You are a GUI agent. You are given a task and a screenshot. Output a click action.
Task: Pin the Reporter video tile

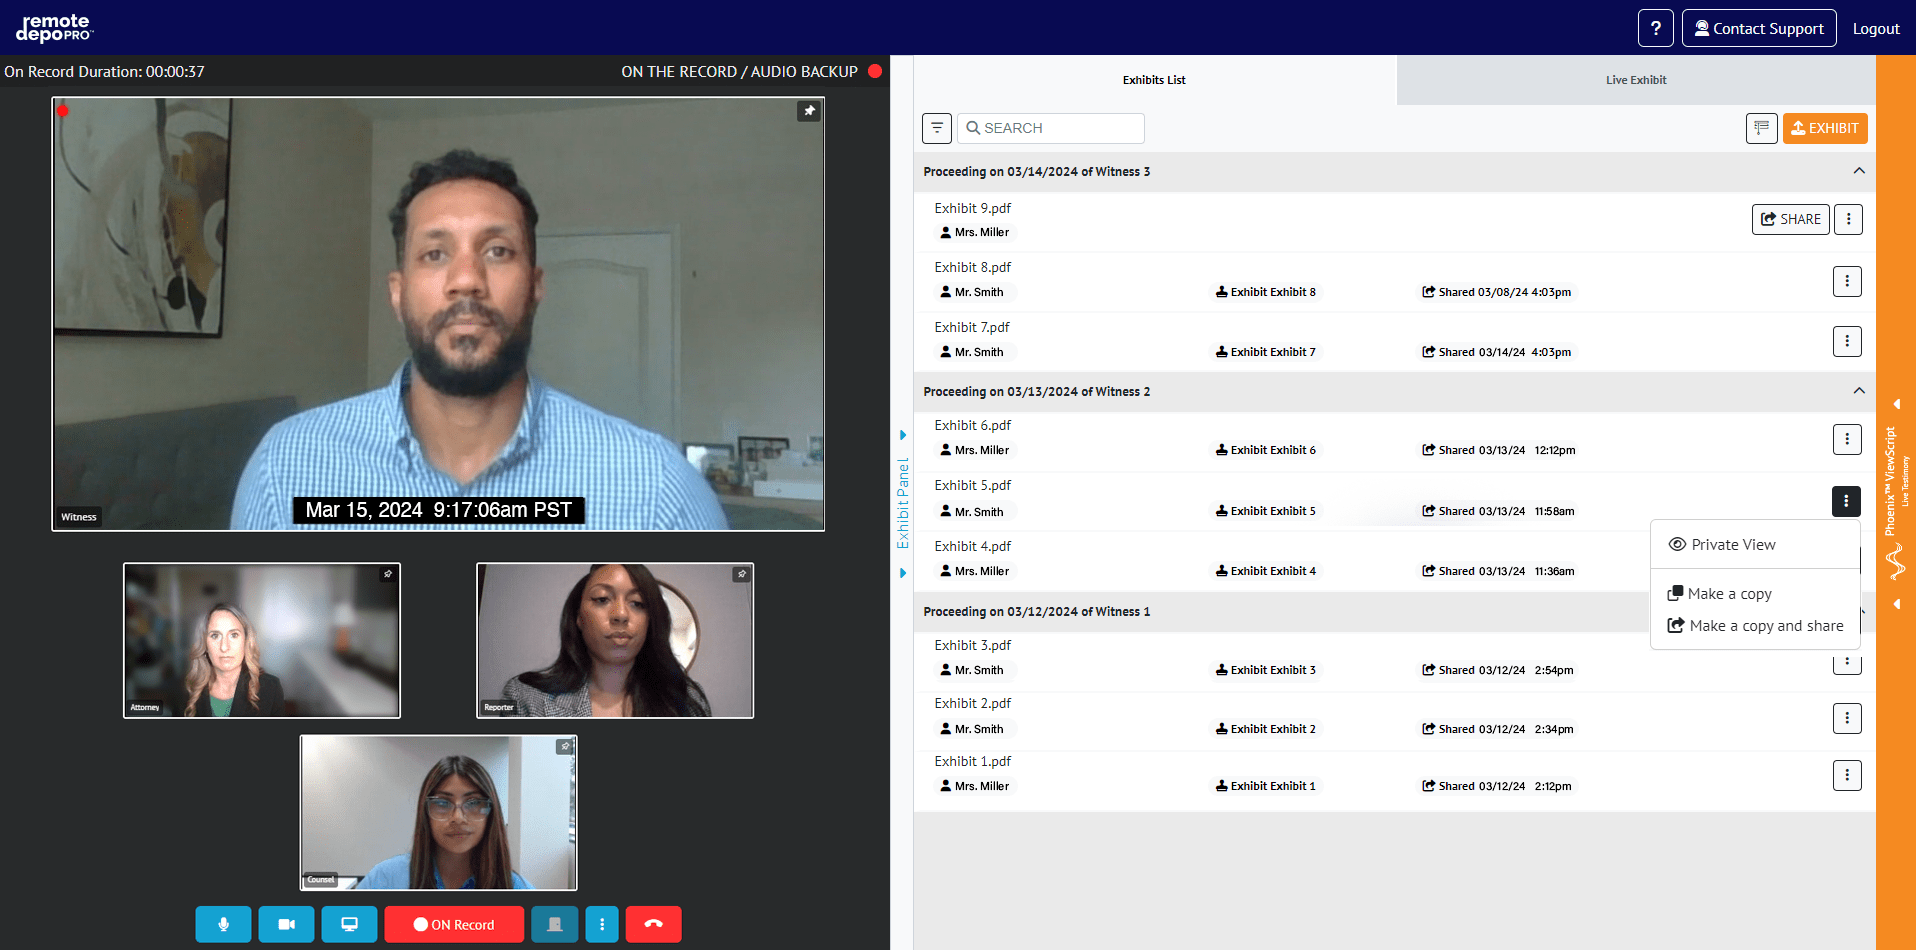tap(741, 574)
